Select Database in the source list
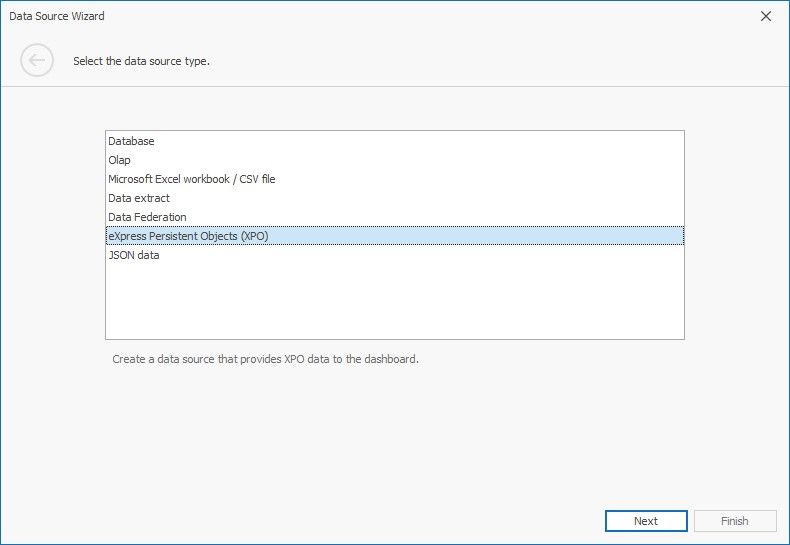The height and width of the screenshot is (545, 790). click(131, 141)
